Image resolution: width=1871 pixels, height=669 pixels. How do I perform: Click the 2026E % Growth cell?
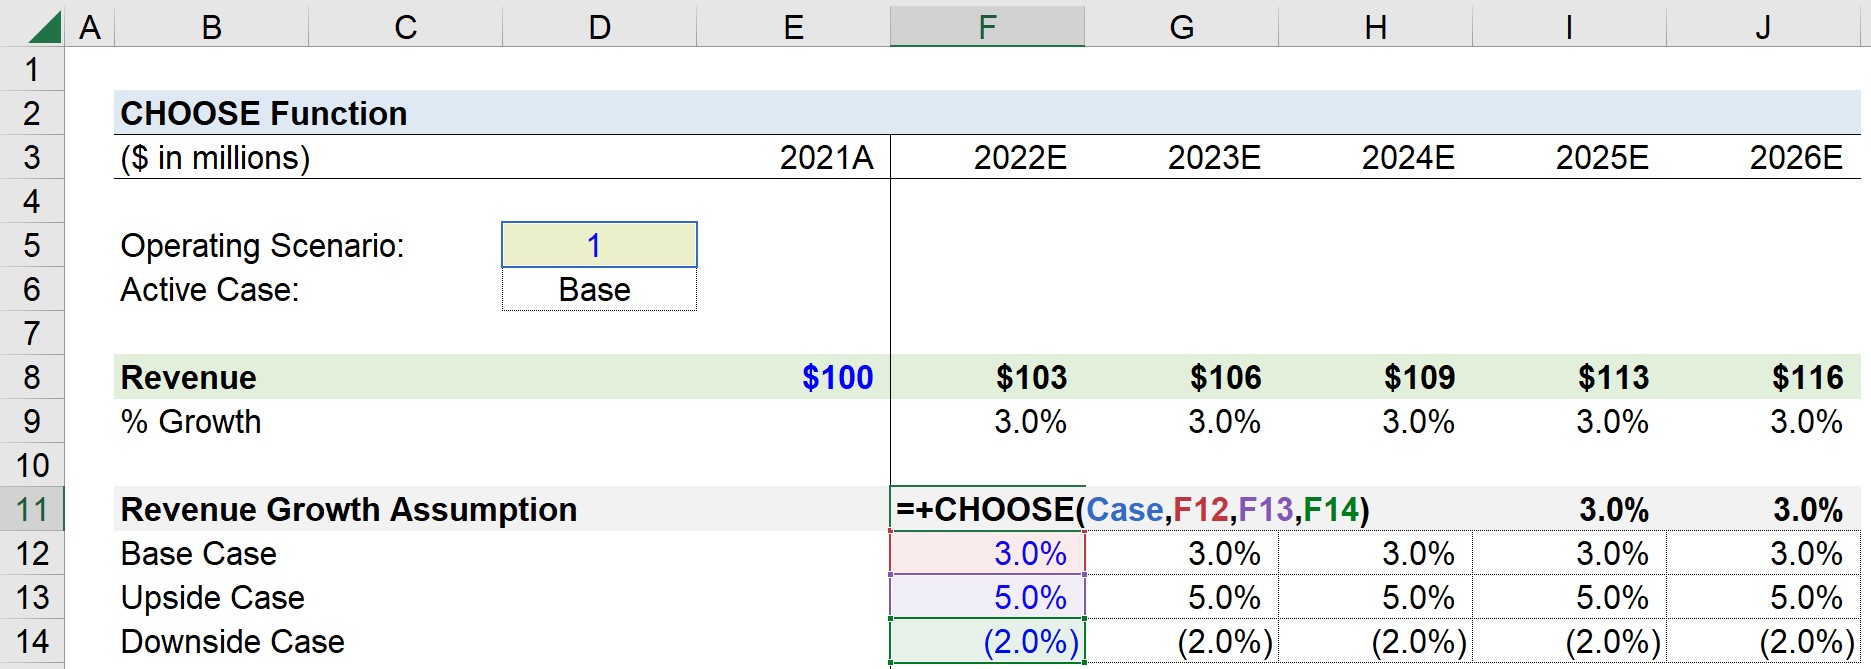click(x=1763, y=421)
